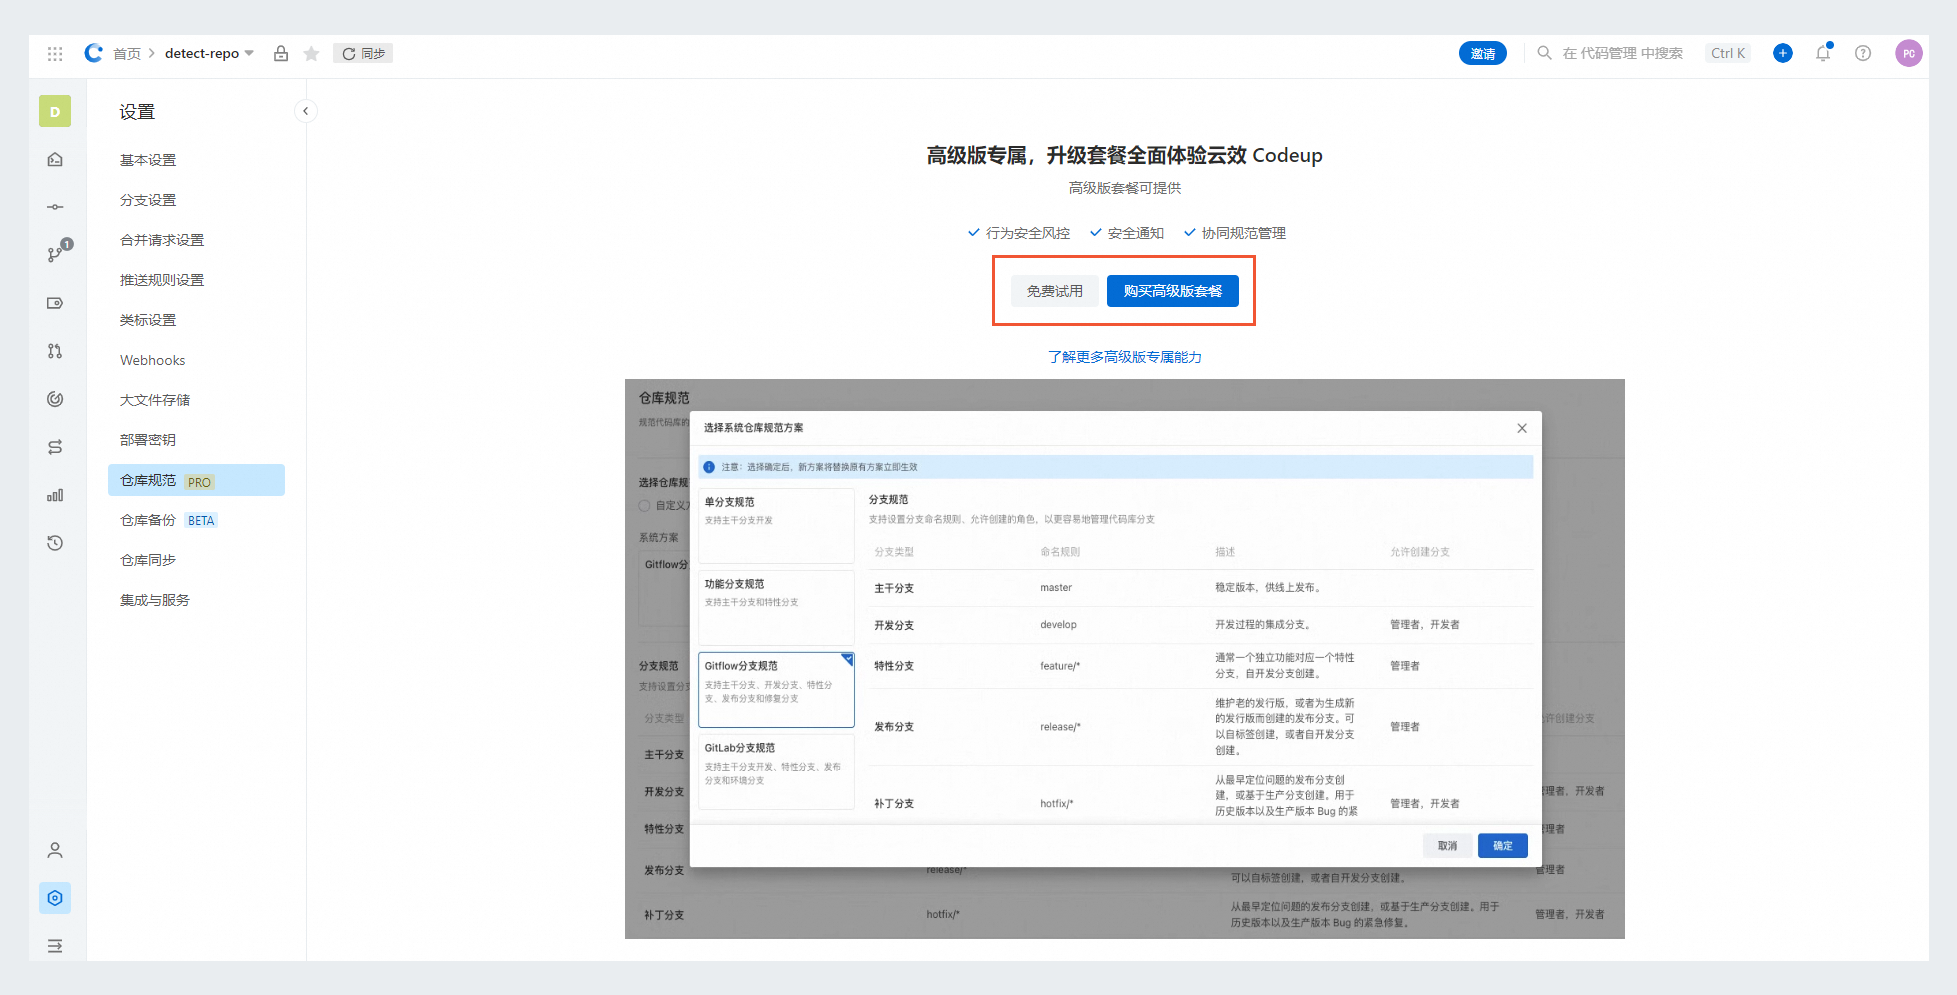Click the repository lock visibility icon
This screenshot has width=1957, height=995.
[x=281, y=54]
